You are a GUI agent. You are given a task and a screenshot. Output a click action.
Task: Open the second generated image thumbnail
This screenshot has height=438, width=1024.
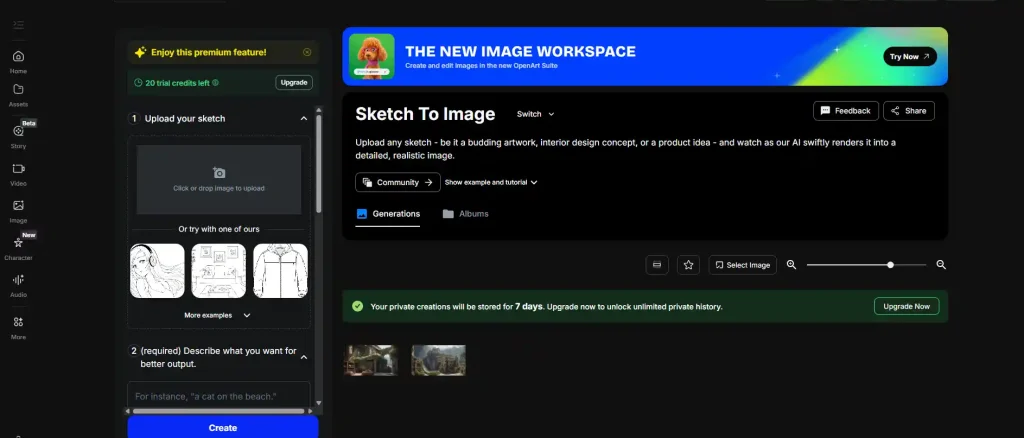click(438, 360)
